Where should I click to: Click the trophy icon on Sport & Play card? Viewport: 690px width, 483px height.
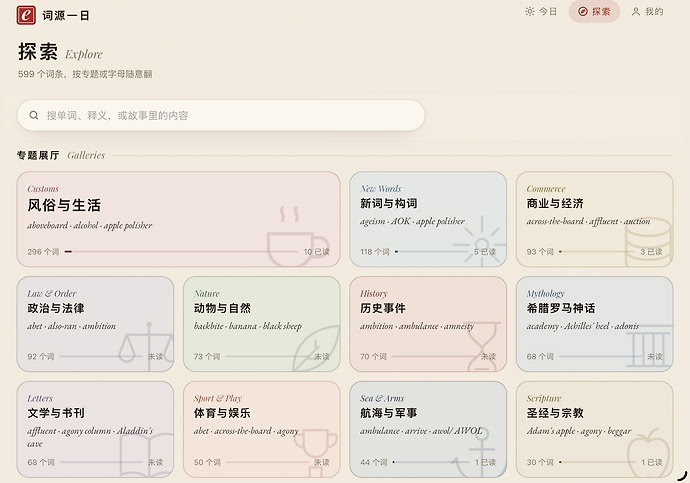click(316, 452)
